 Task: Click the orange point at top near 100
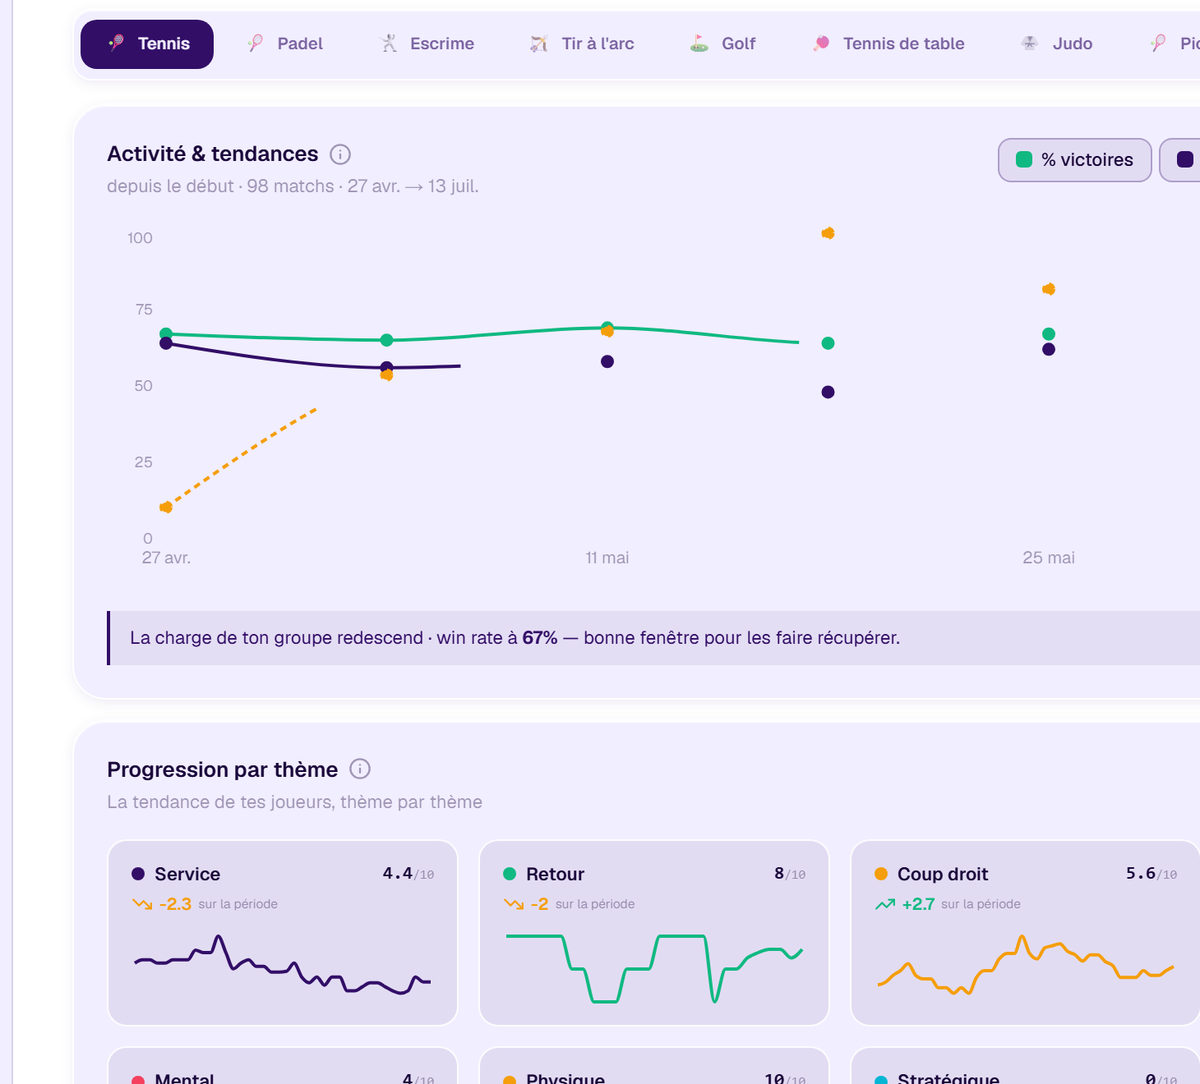(x=828, y=233)
